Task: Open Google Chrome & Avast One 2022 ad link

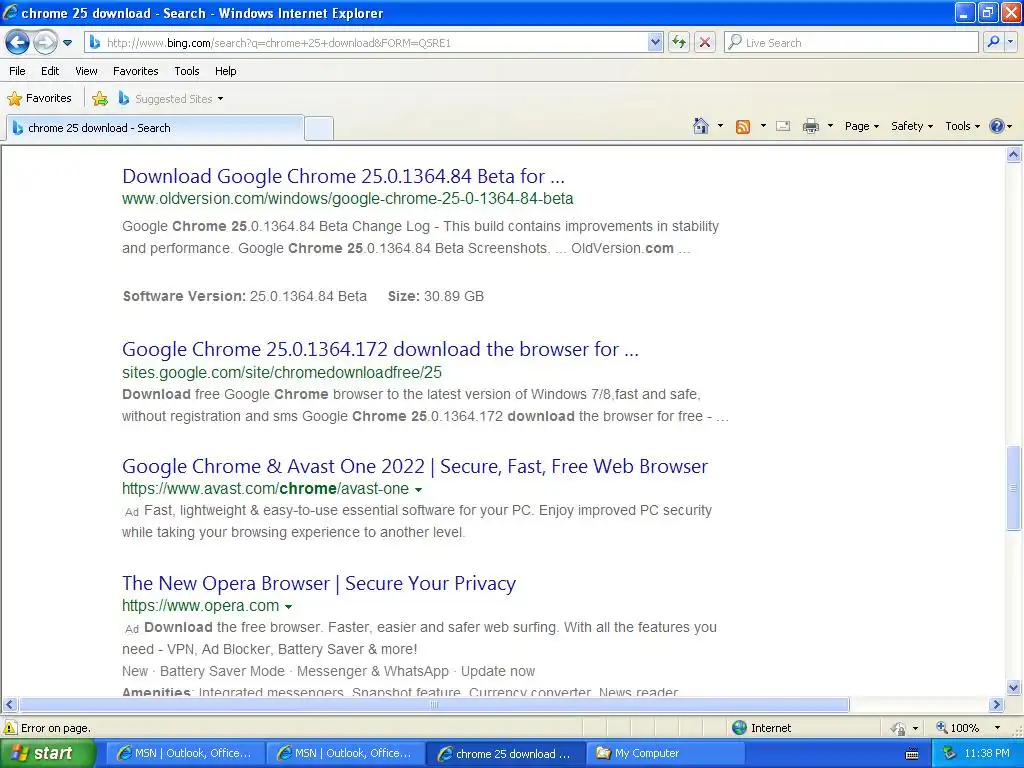Action: click(415, 466)
